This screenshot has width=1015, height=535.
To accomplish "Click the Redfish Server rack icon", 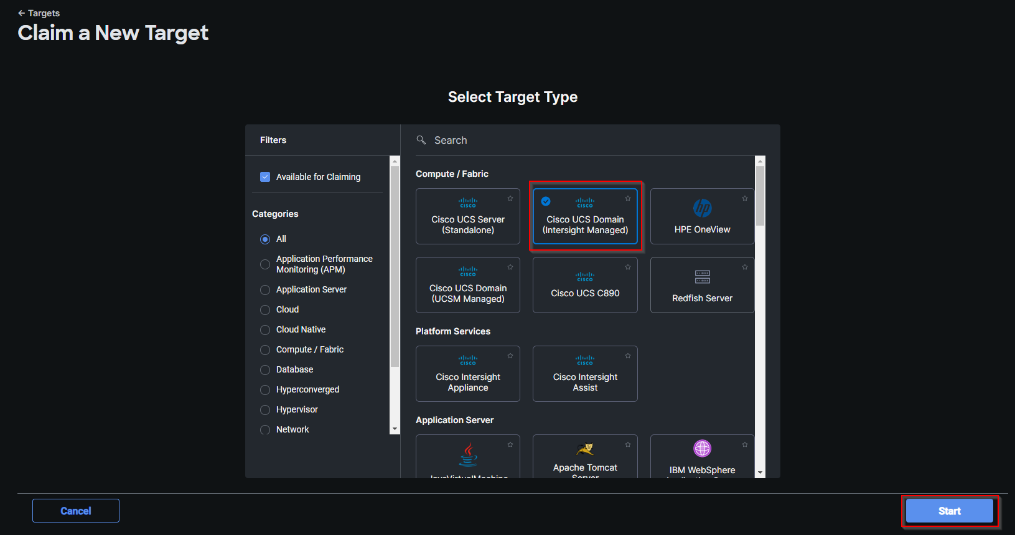I will pyautogui.click(x=702, y=277).
